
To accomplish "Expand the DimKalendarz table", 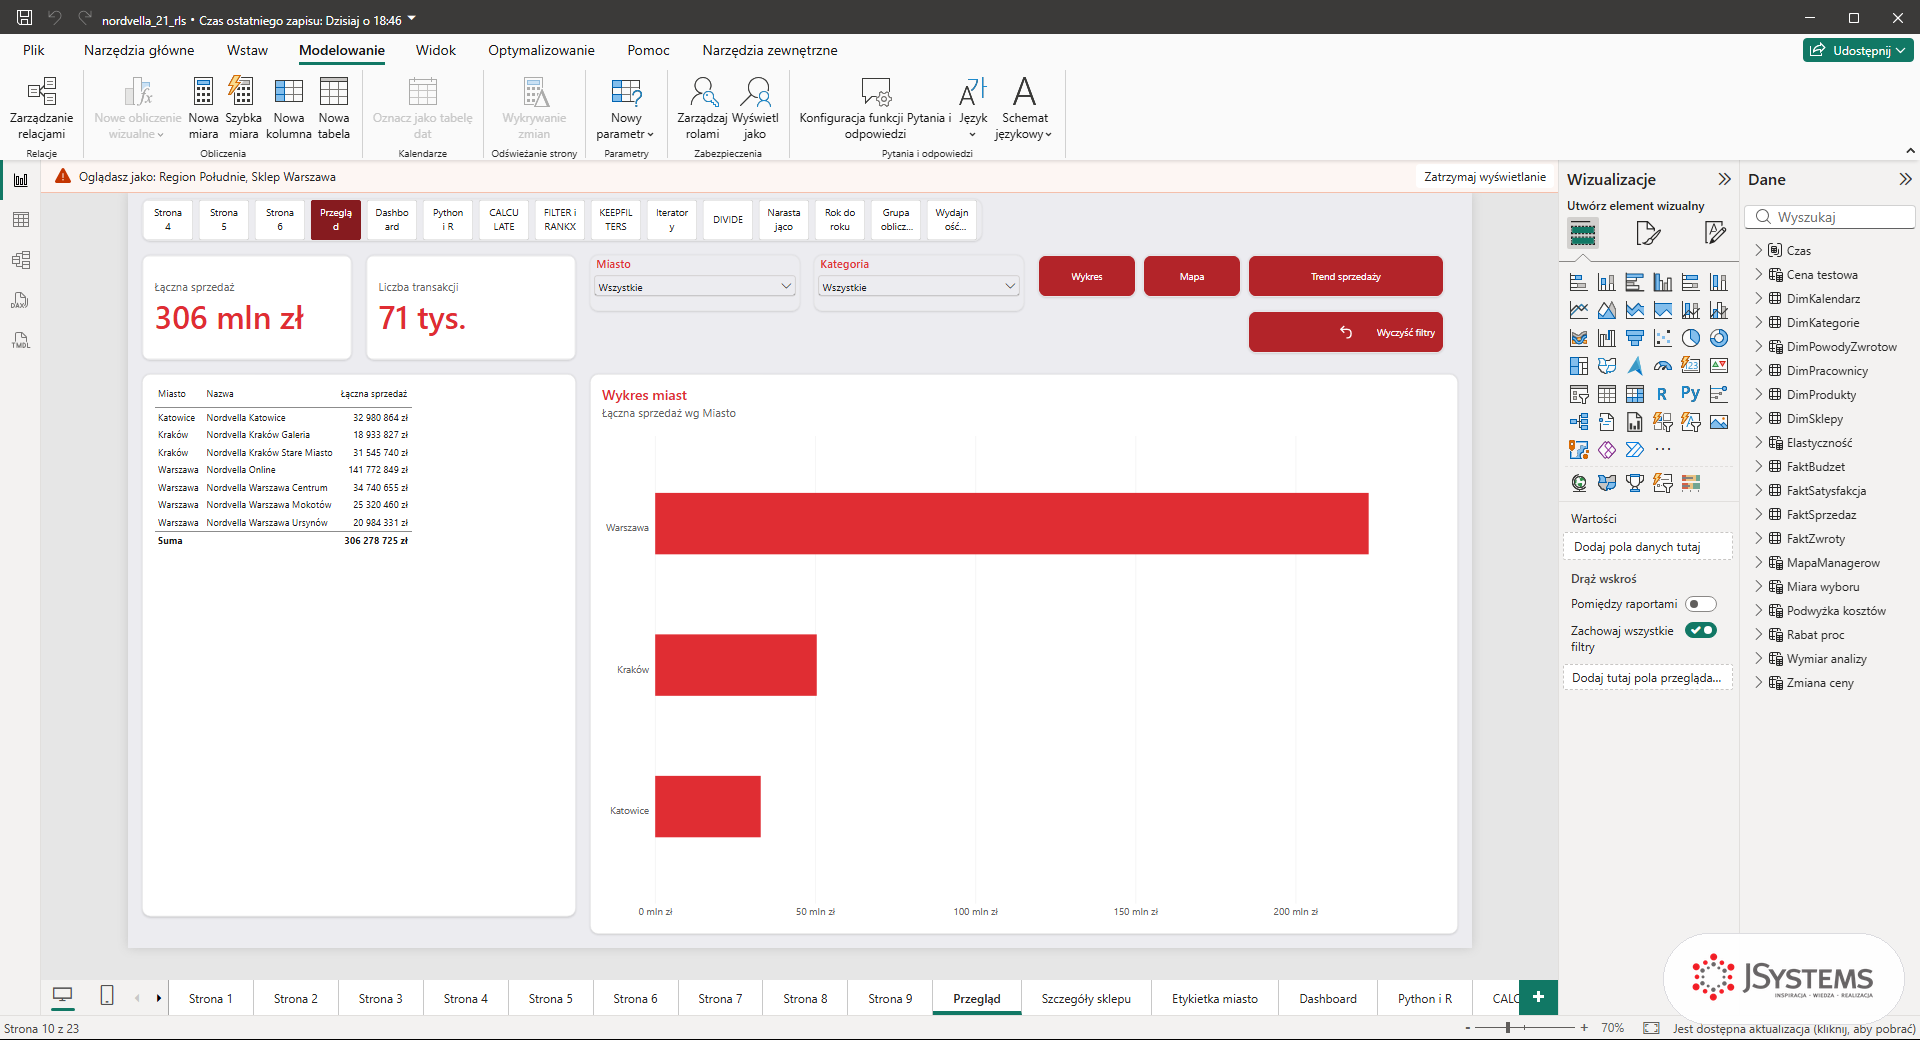I will click(x=1759, y=299).
